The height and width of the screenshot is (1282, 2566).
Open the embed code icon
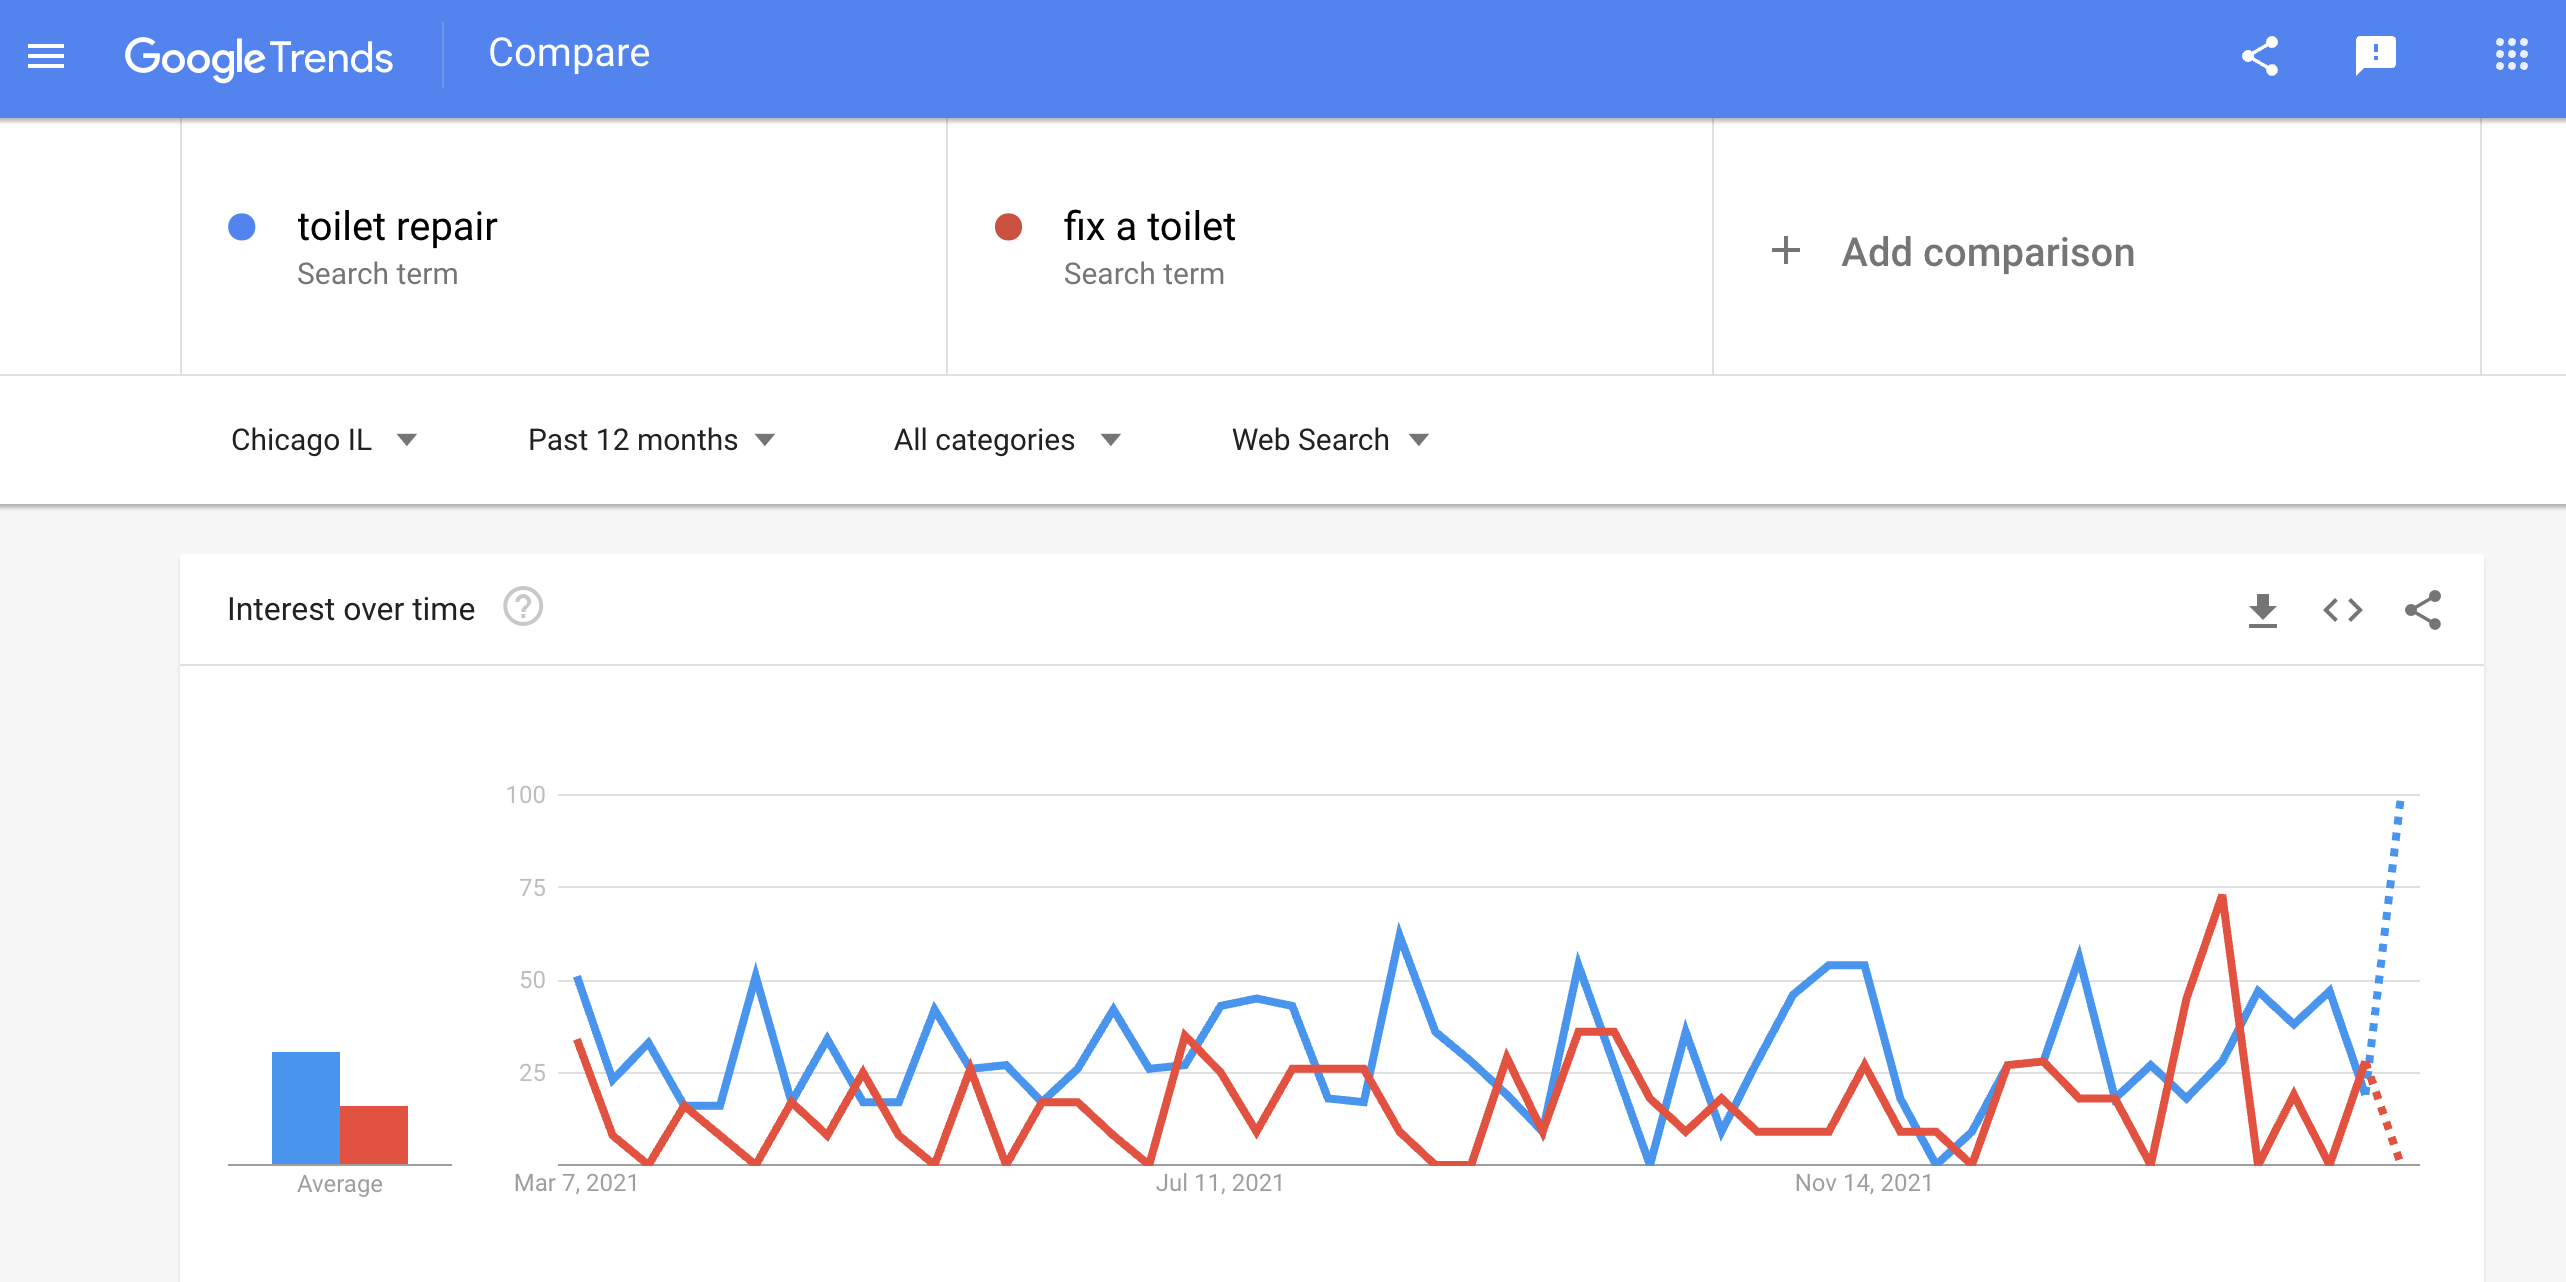coord(2342,610)
